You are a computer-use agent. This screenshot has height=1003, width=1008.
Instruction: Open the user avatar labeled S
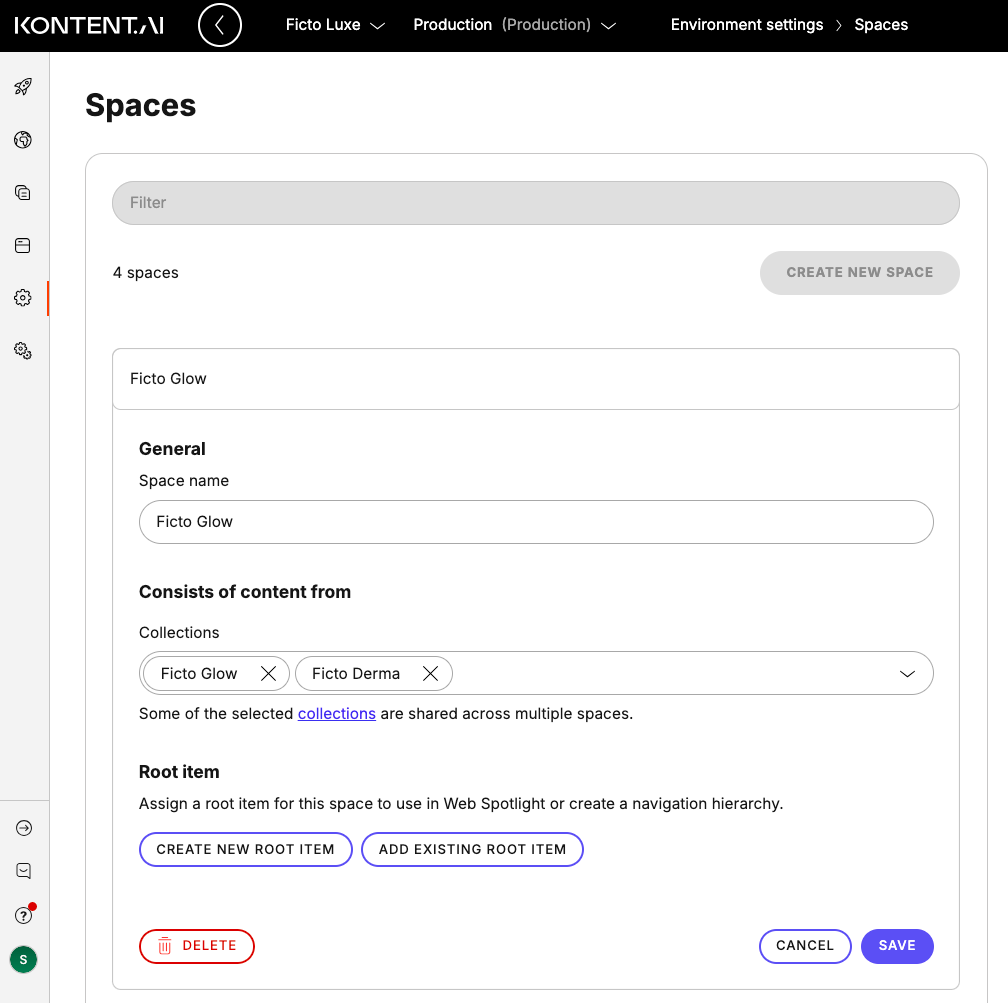[x=23, y=958]
